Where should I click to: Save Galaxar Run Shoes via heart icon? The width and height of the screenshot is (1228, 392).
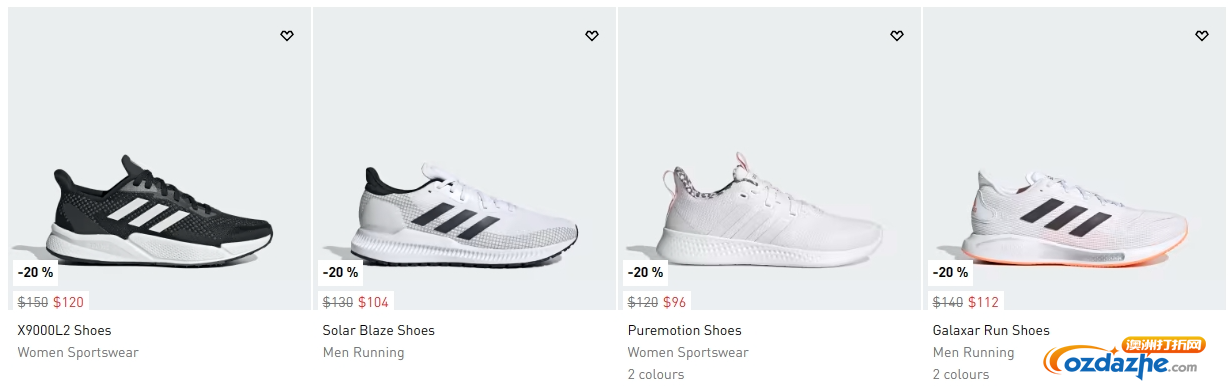tap(1202, 36)
